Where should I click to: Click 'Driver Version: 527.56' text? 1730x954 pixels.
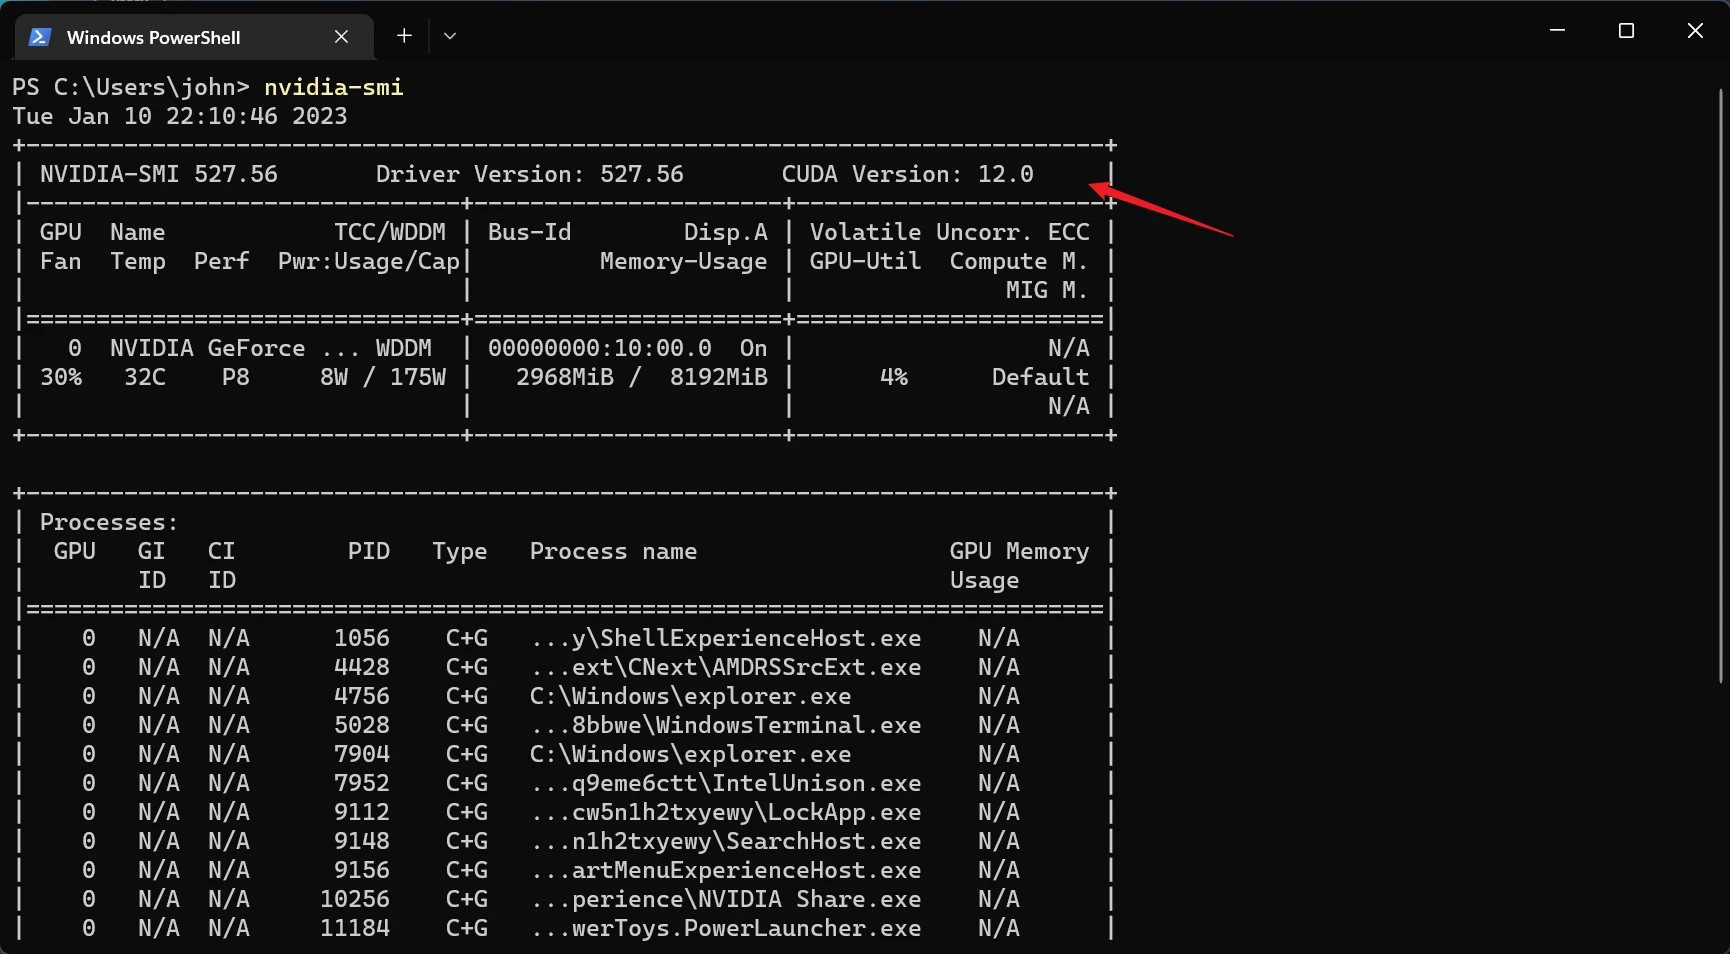pos(530,174)
